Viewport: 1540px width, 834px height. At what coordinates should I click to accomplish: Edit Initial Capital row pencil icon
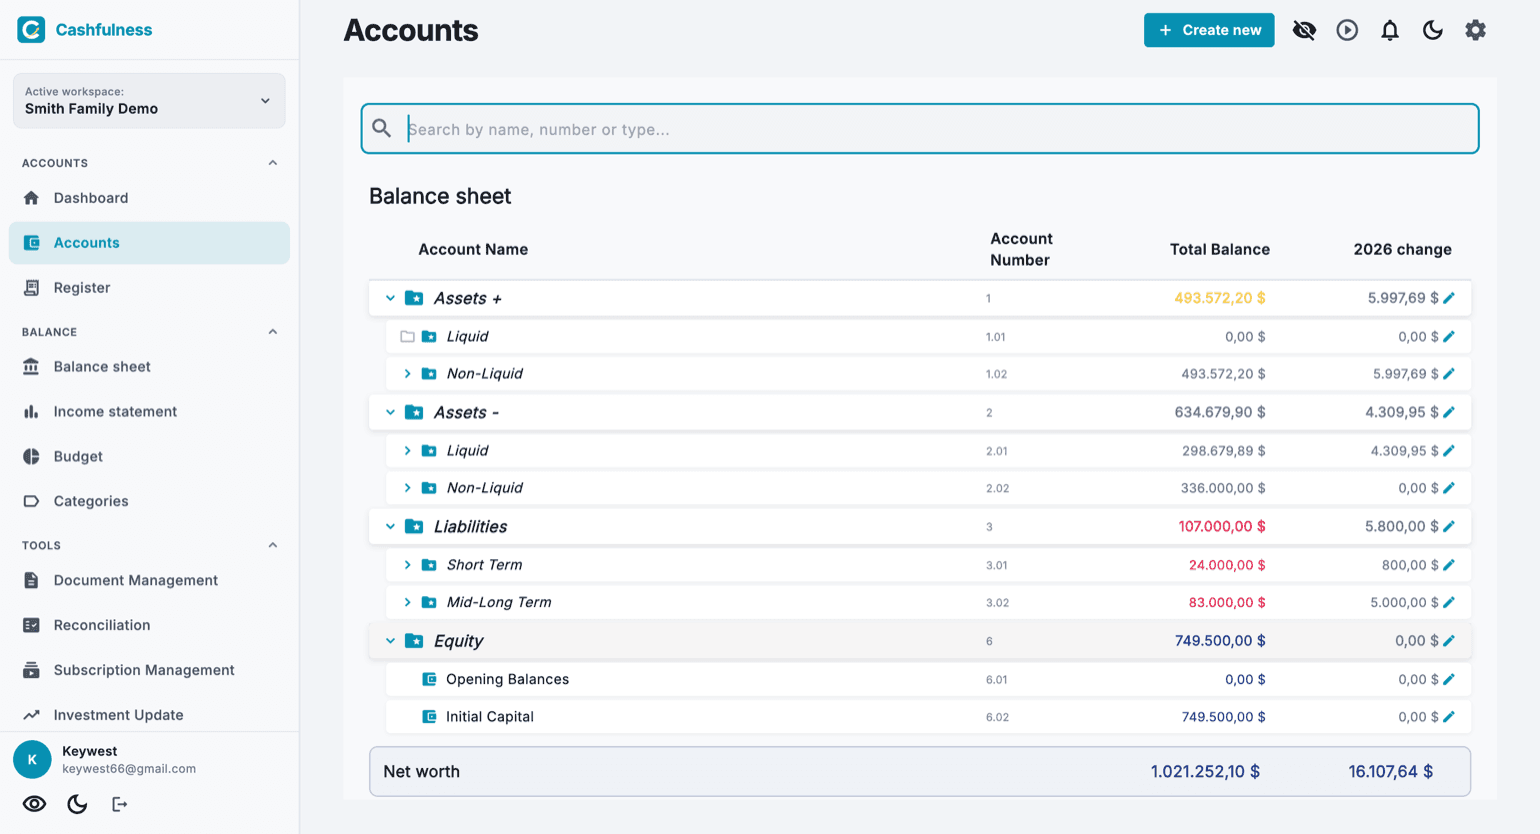click(1449, 717)
